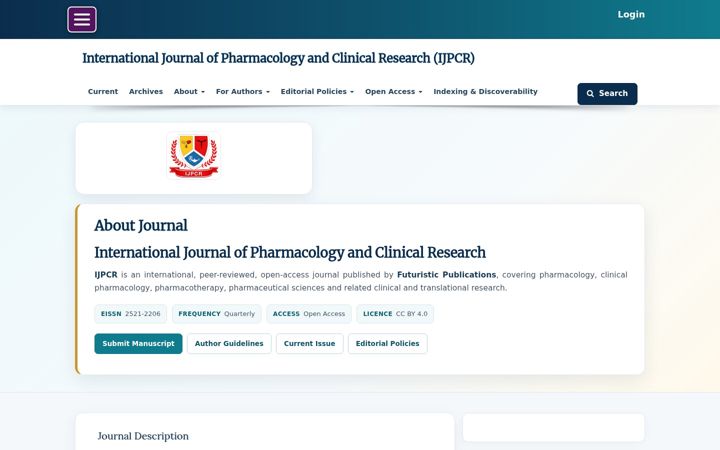Expand the About dropdown menu

(x=189, y=91)
